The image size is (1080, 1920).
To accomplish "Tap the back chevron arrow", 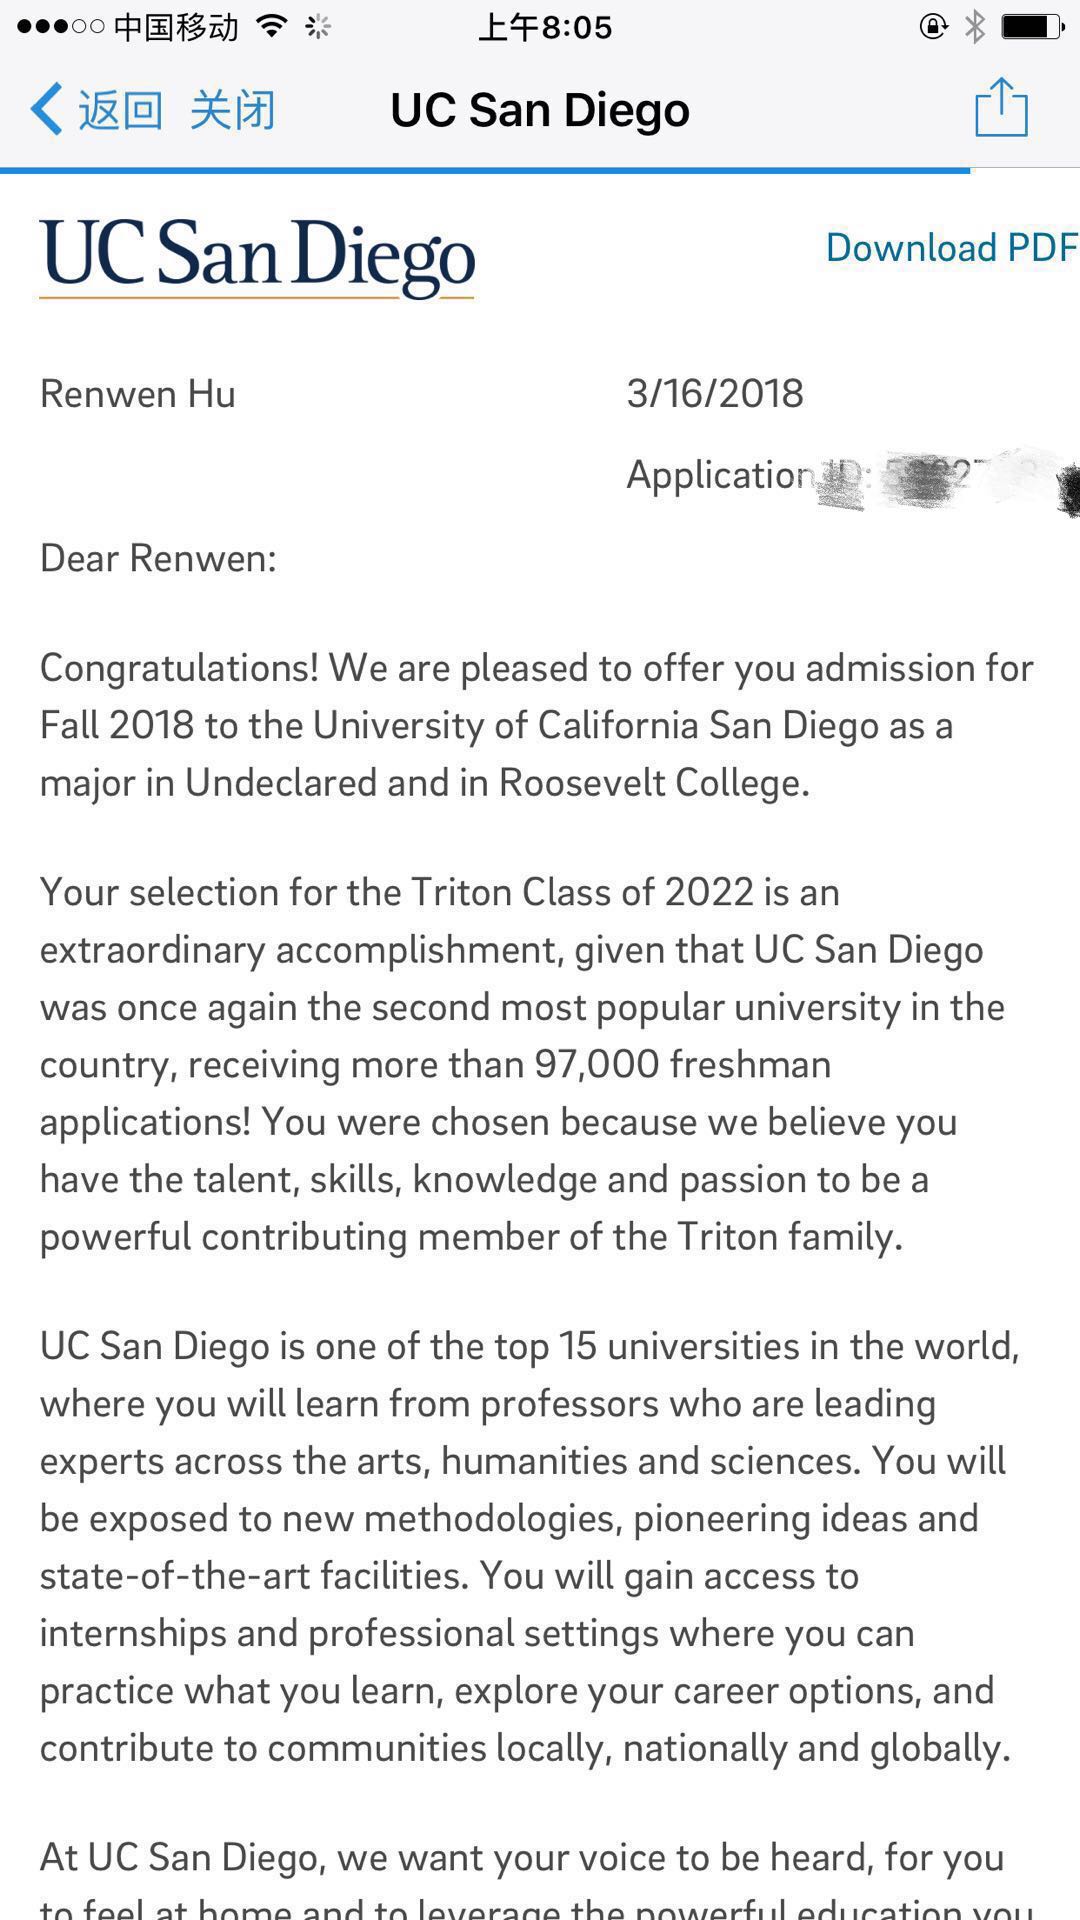I will click(x=46, y=108).
